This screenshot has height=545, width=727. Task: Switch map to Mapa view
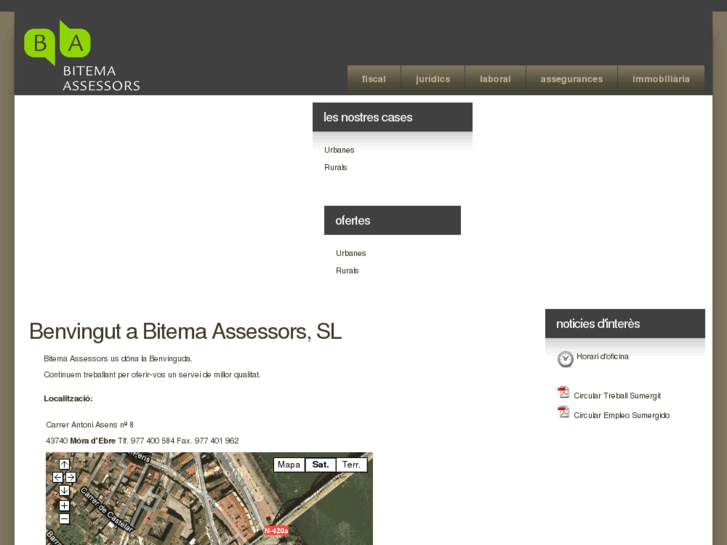289,465
